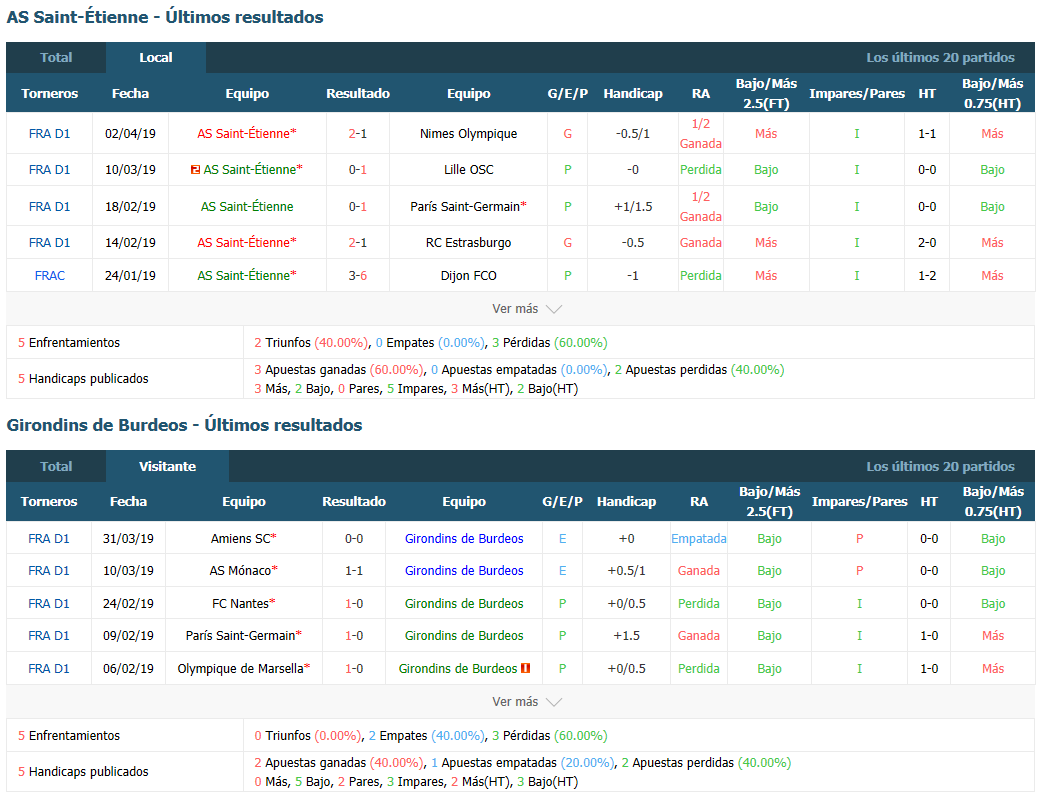This screenshot has width=1042, height=798.
Task: Click París Saint-Germain in the 18/02/19 row
Action: tap(465, 207)
